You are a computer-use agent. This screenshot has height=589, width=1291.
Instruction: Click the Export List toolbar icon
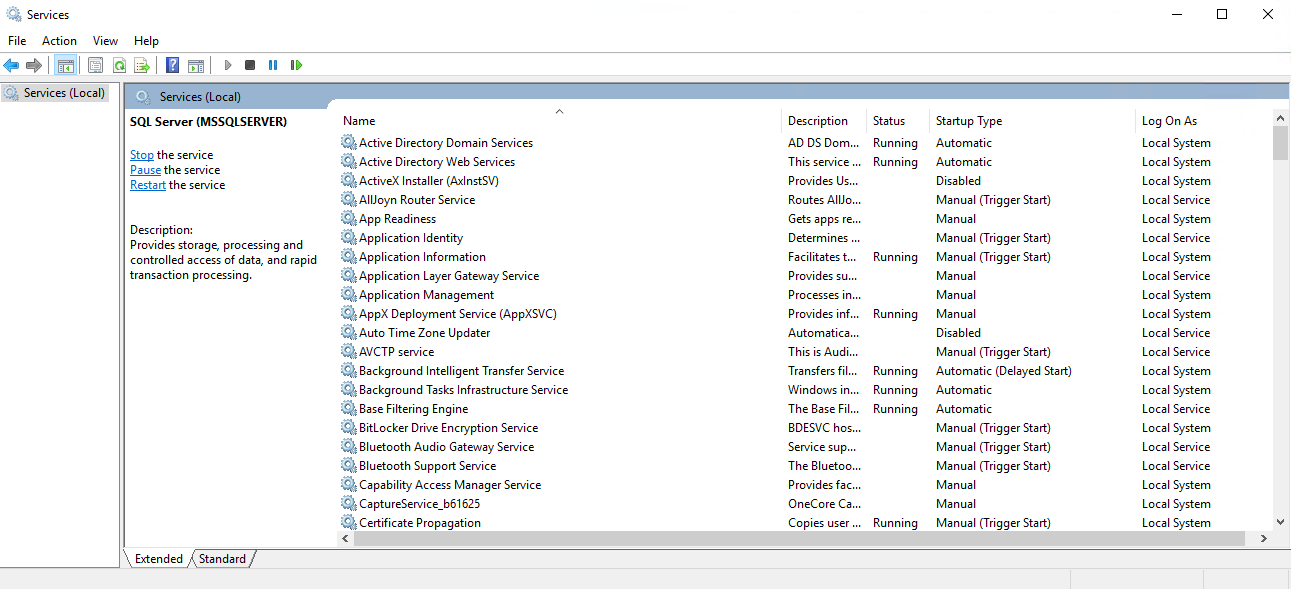pos(142,65)
